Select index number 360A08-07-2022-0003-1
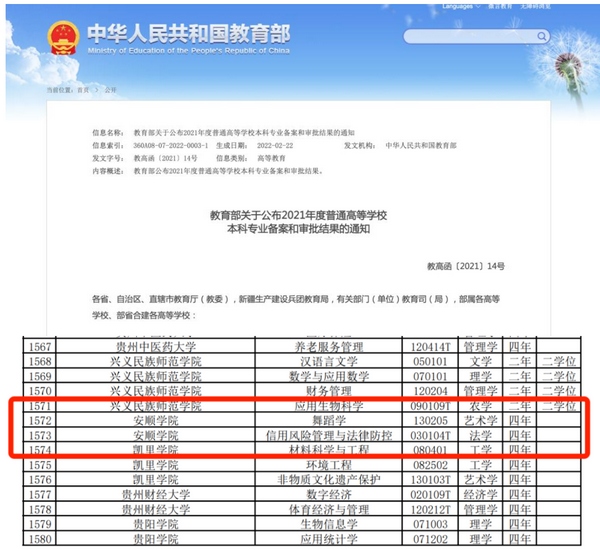This screenshot has height=550, width=600. pyautogui.click(x=171, y=145)
